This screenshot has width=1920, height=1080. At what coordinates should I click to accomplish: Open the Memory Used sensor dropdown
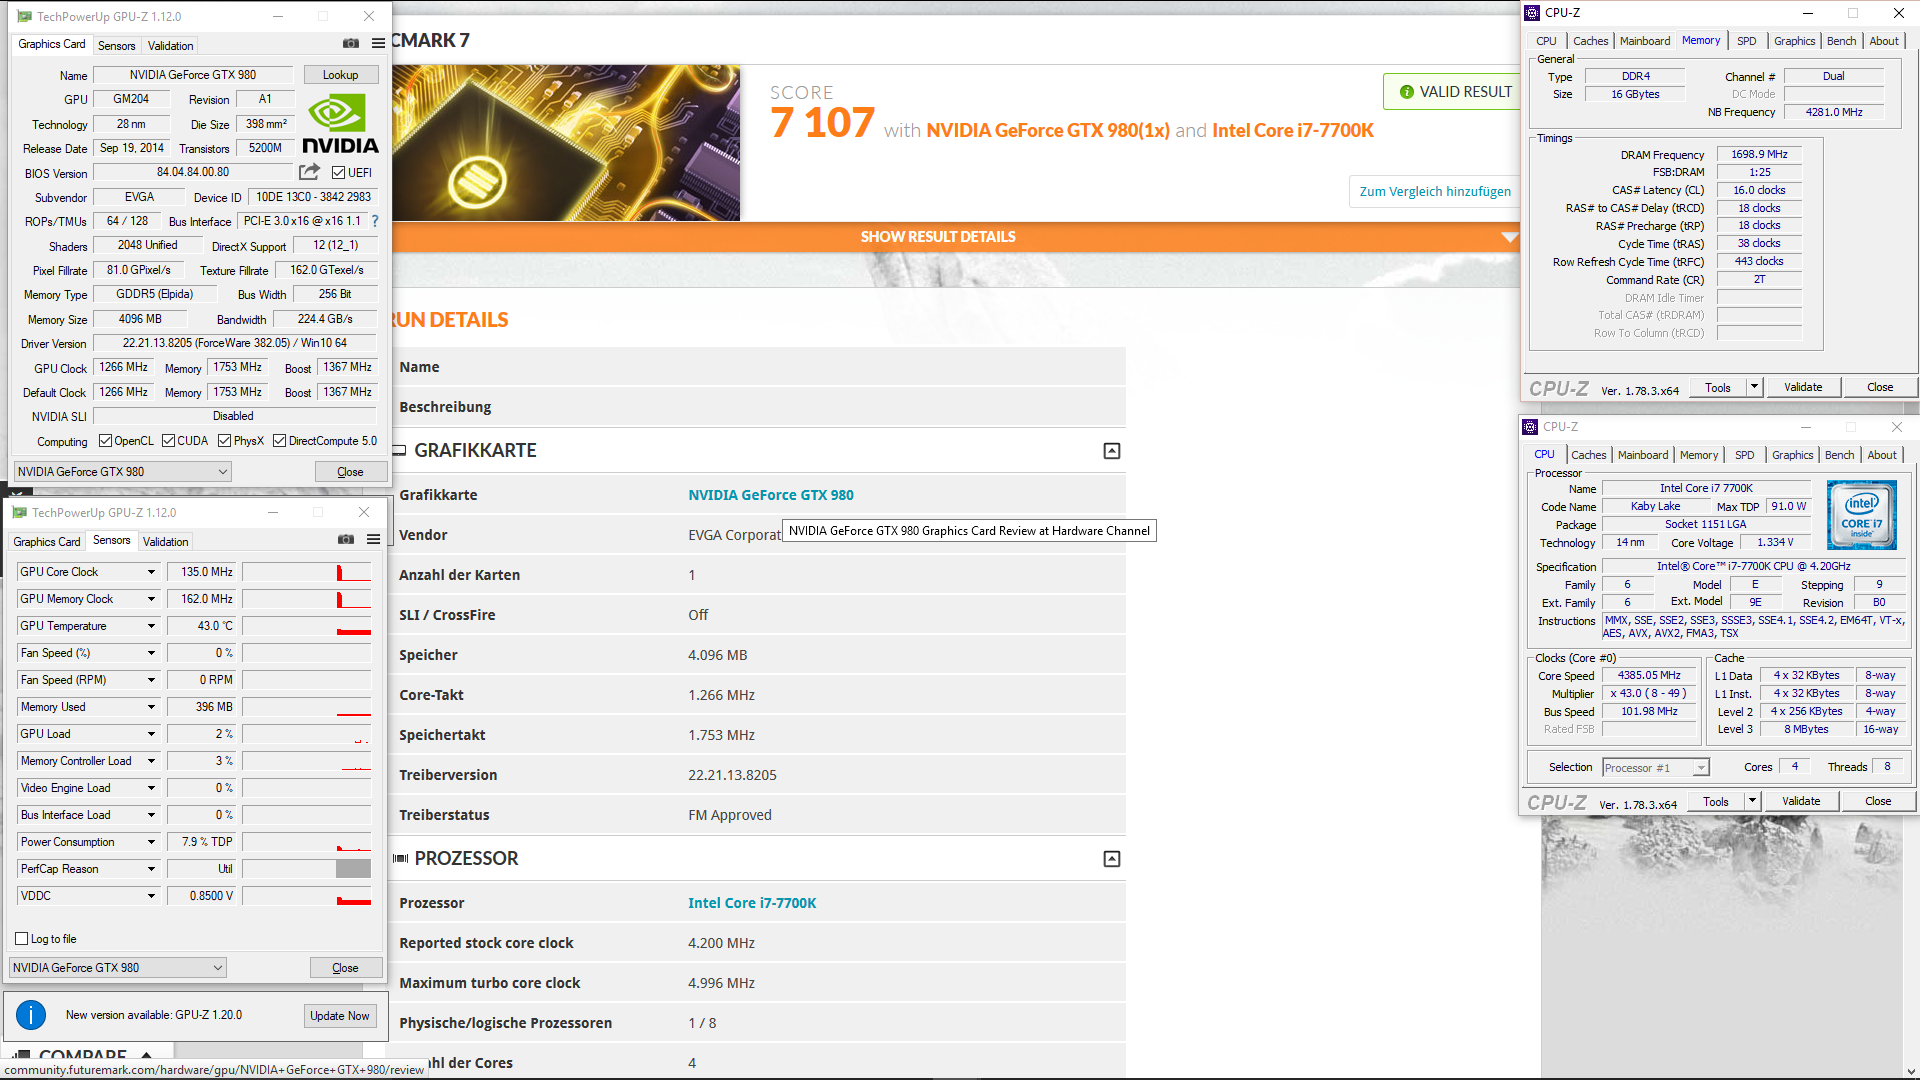tap(151, 707)
